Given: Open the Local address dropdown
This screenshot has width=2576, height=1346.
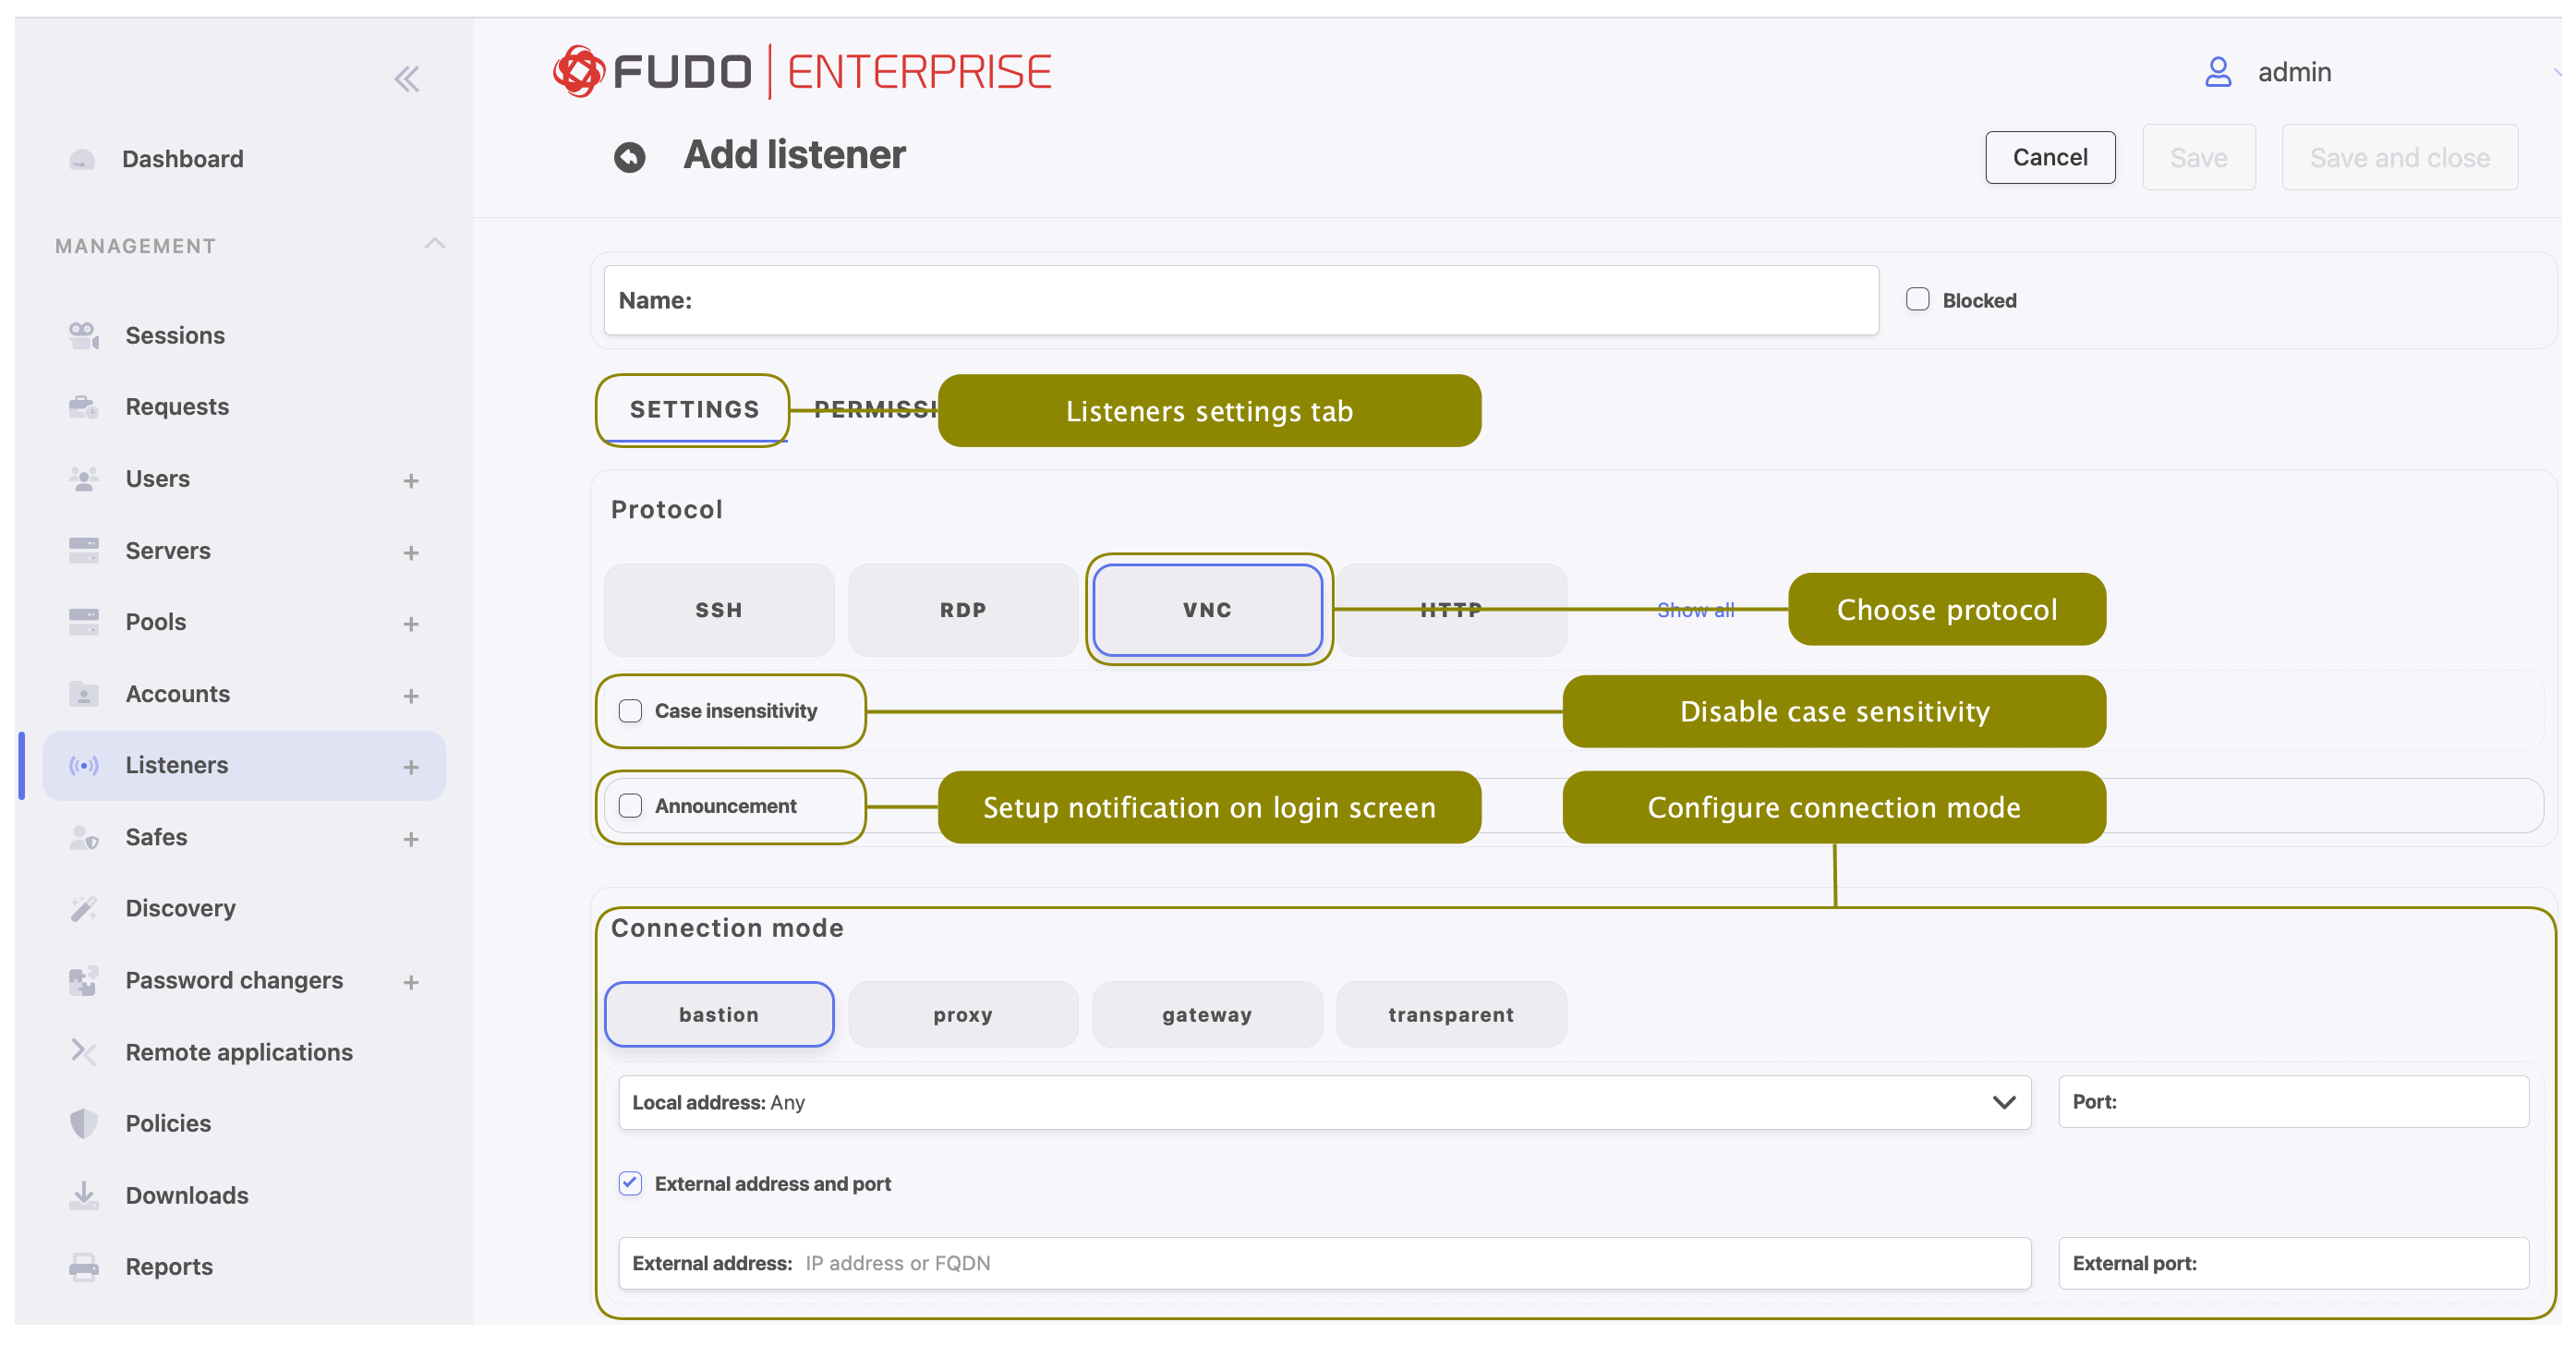Looking at the screenshot, I should [x=2005, y=1102].
